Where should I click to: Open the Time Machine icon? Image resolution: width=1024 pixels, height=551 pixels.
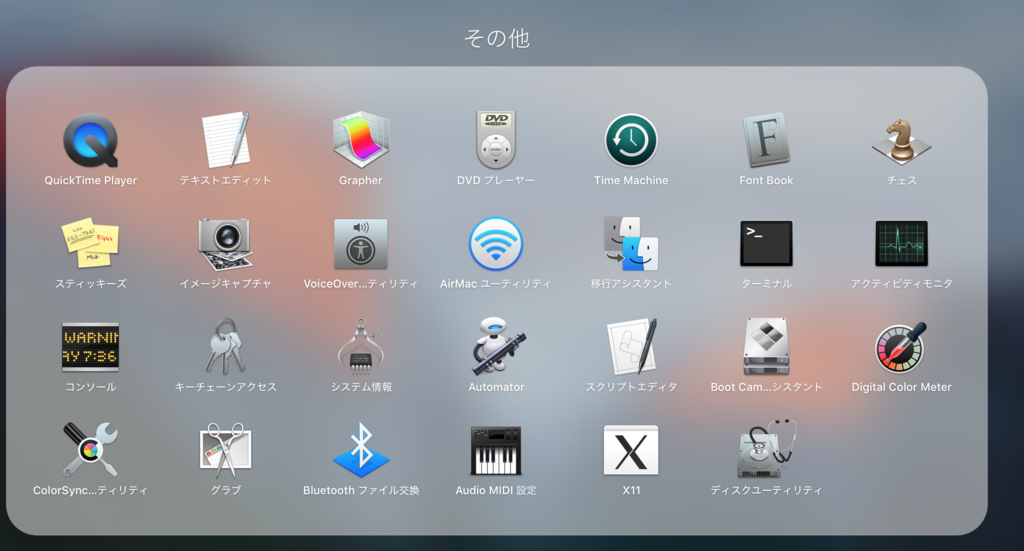(631, 140)
